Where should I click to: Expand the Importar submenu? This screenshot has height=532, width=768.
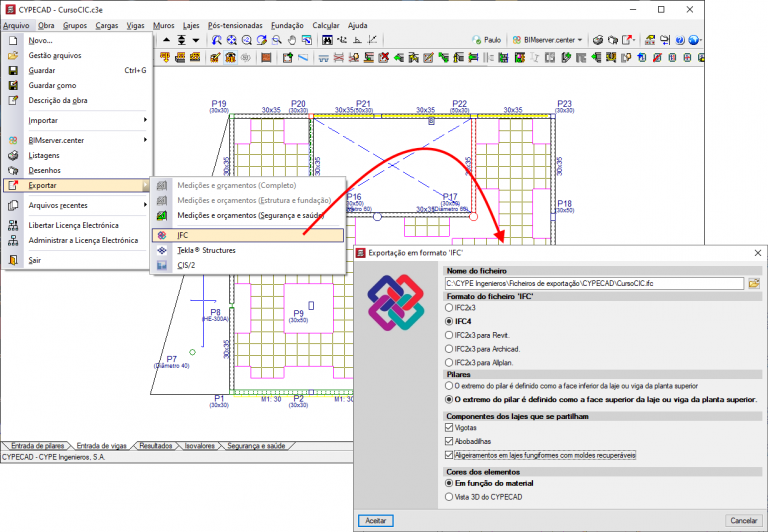(145, 120)
